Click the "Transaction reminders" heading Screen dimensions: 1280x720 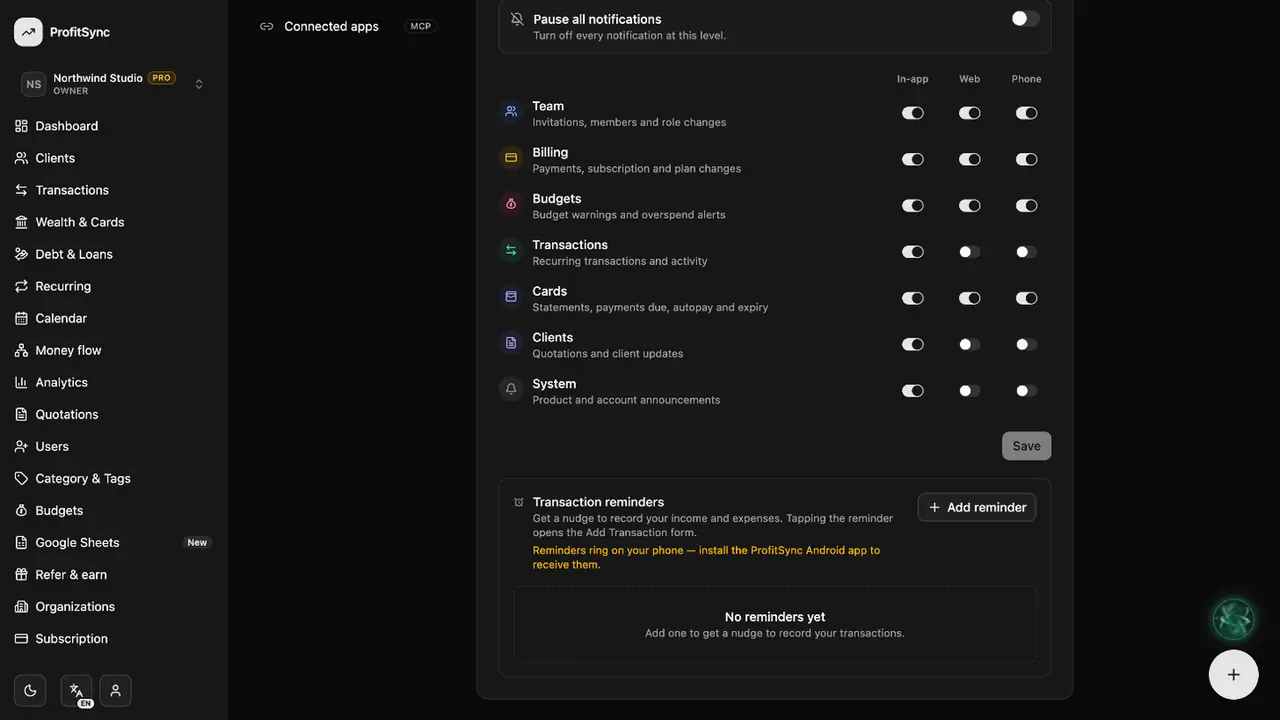point(598,502)
